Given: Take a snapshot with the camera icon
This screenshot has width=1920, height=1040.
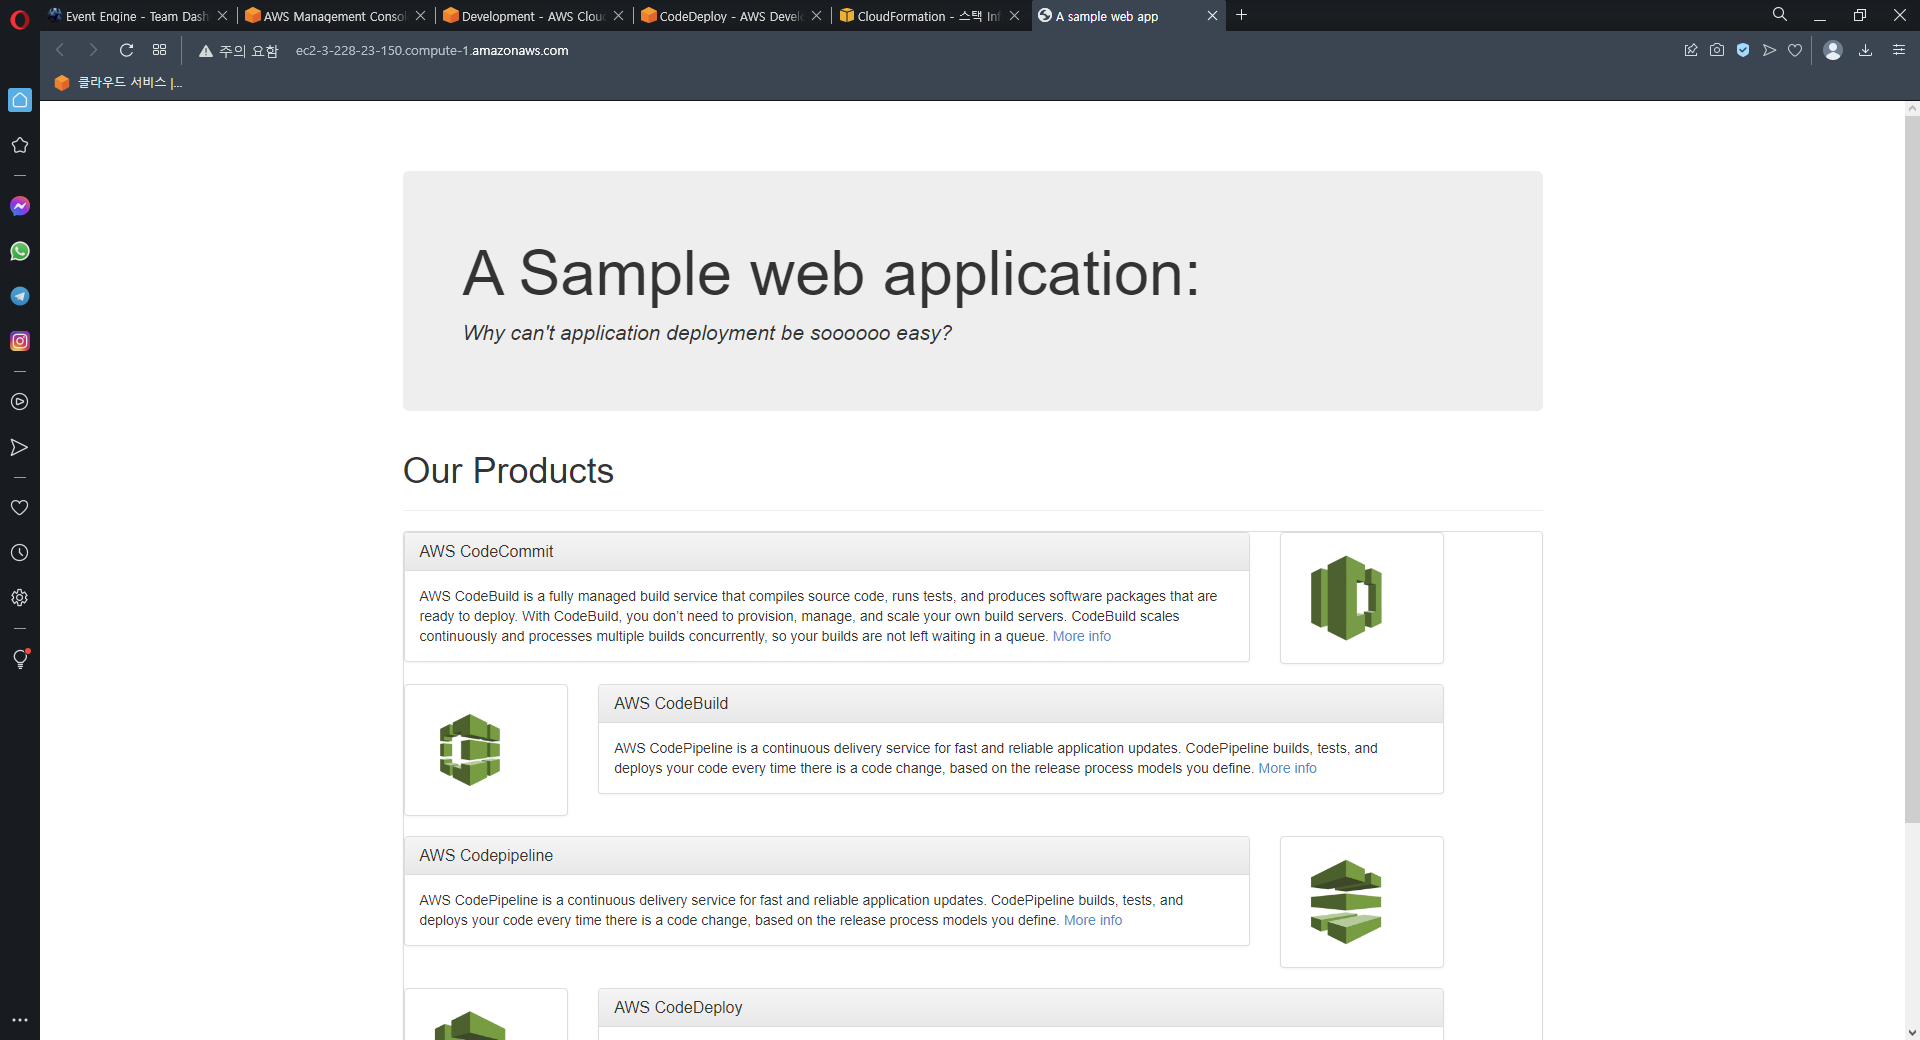Looking at the screenshot, I should click(1717, 50).
